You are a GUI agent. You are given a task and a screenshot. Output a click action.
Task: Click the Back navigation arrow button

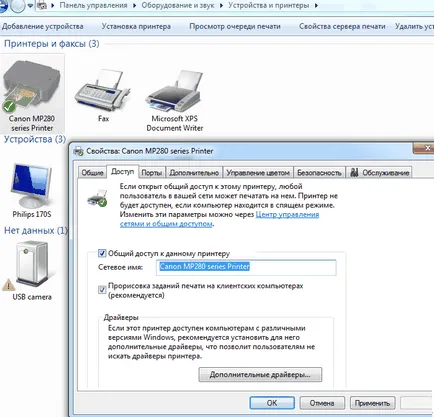click(3, 6)
